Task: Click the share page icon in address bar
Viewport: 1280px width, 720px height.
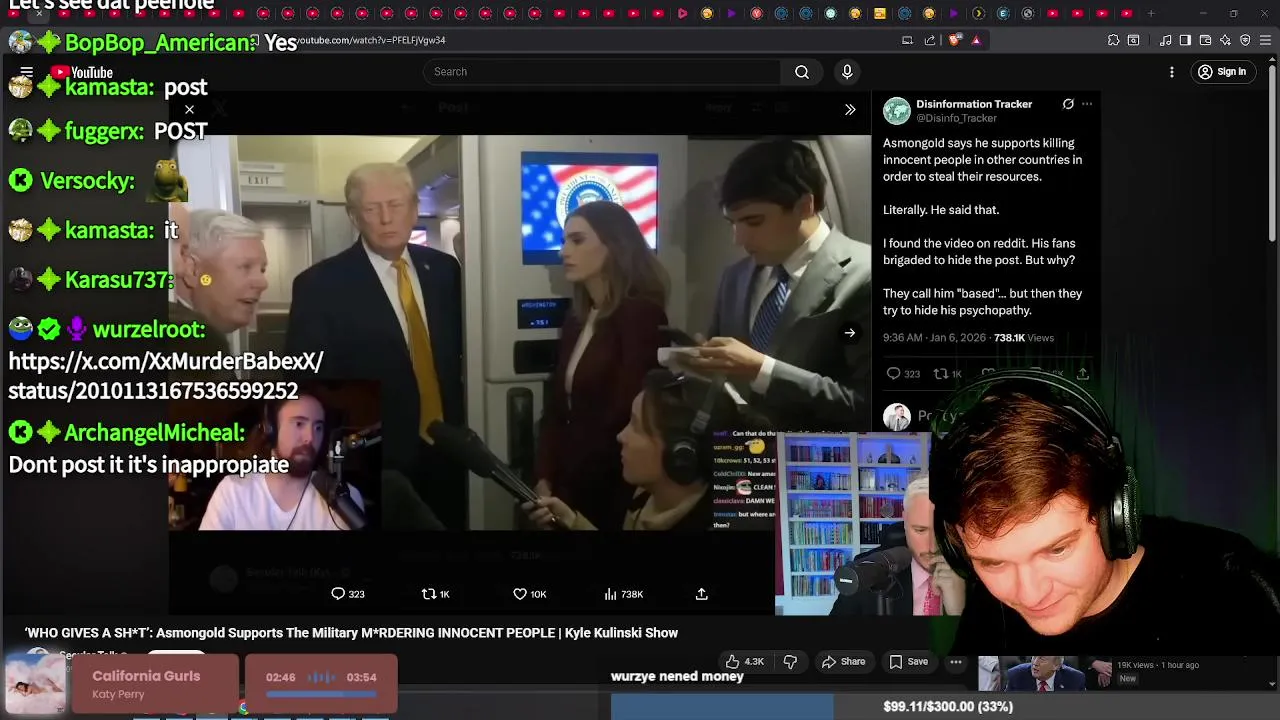Action: click(930, 40)
